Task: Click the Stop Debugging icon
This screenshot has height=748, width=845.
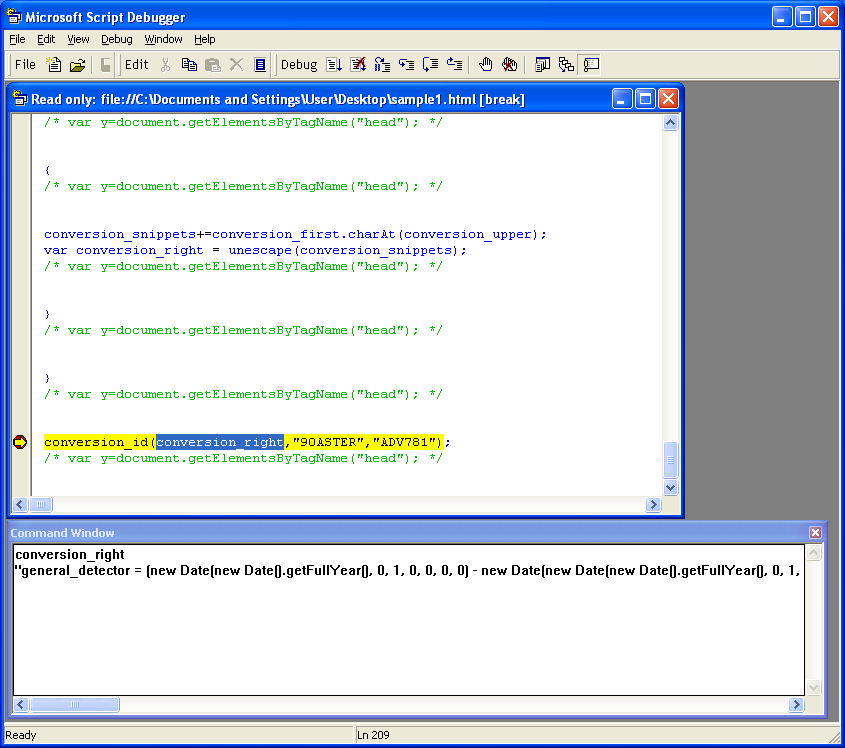Action: click(358, 65)
